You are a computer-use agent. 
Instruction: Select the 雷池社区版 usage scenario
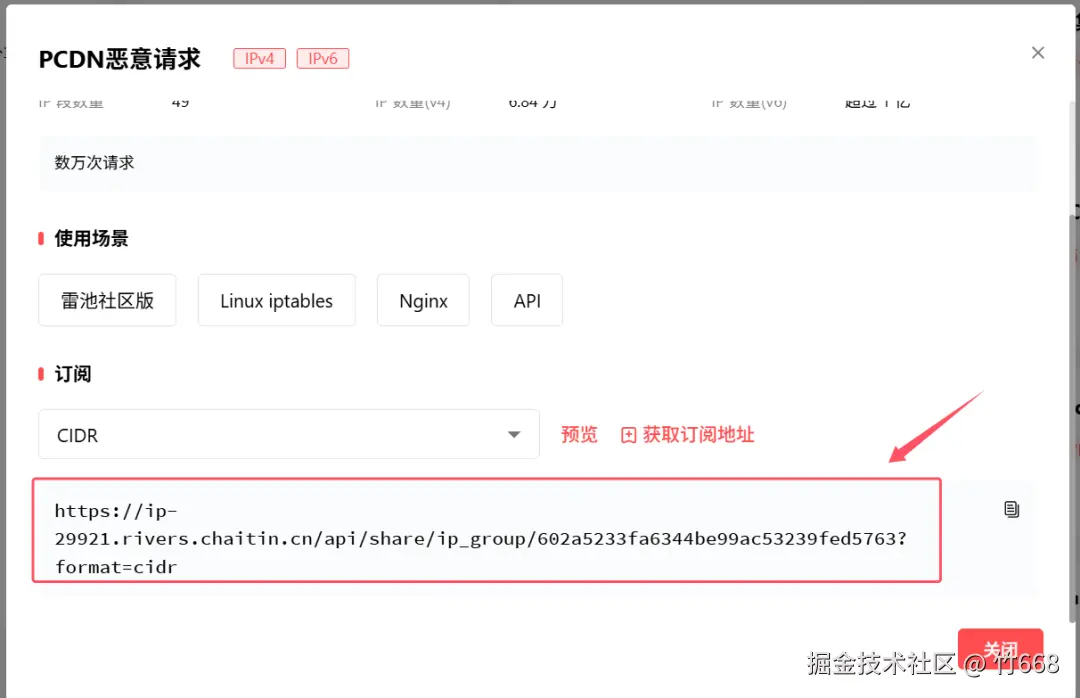click(x=107, y=300)
